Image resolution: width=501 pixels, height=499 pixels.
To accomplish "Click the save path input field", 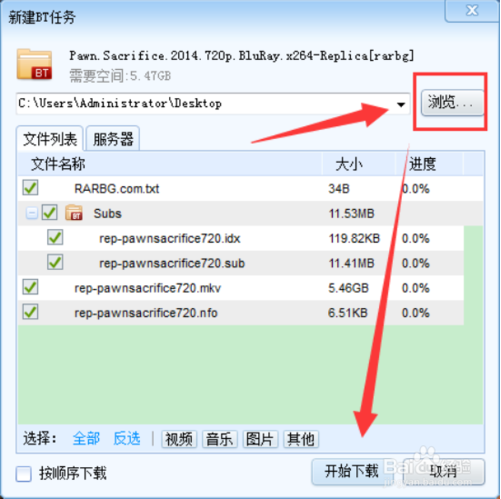I will point(205,104).
